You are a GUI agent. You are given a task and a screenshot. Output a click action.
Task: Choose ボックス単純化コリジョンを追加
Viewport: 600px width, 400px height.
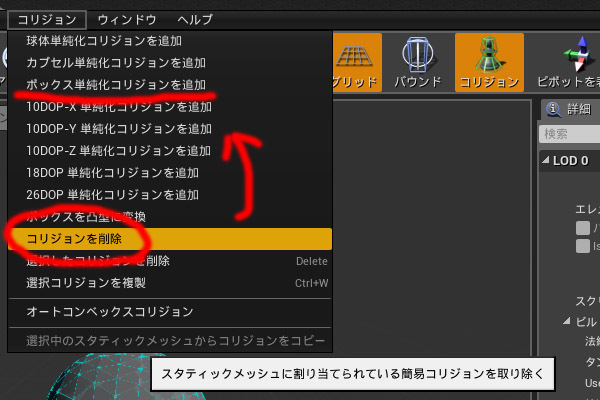click(x=170, y=85)
